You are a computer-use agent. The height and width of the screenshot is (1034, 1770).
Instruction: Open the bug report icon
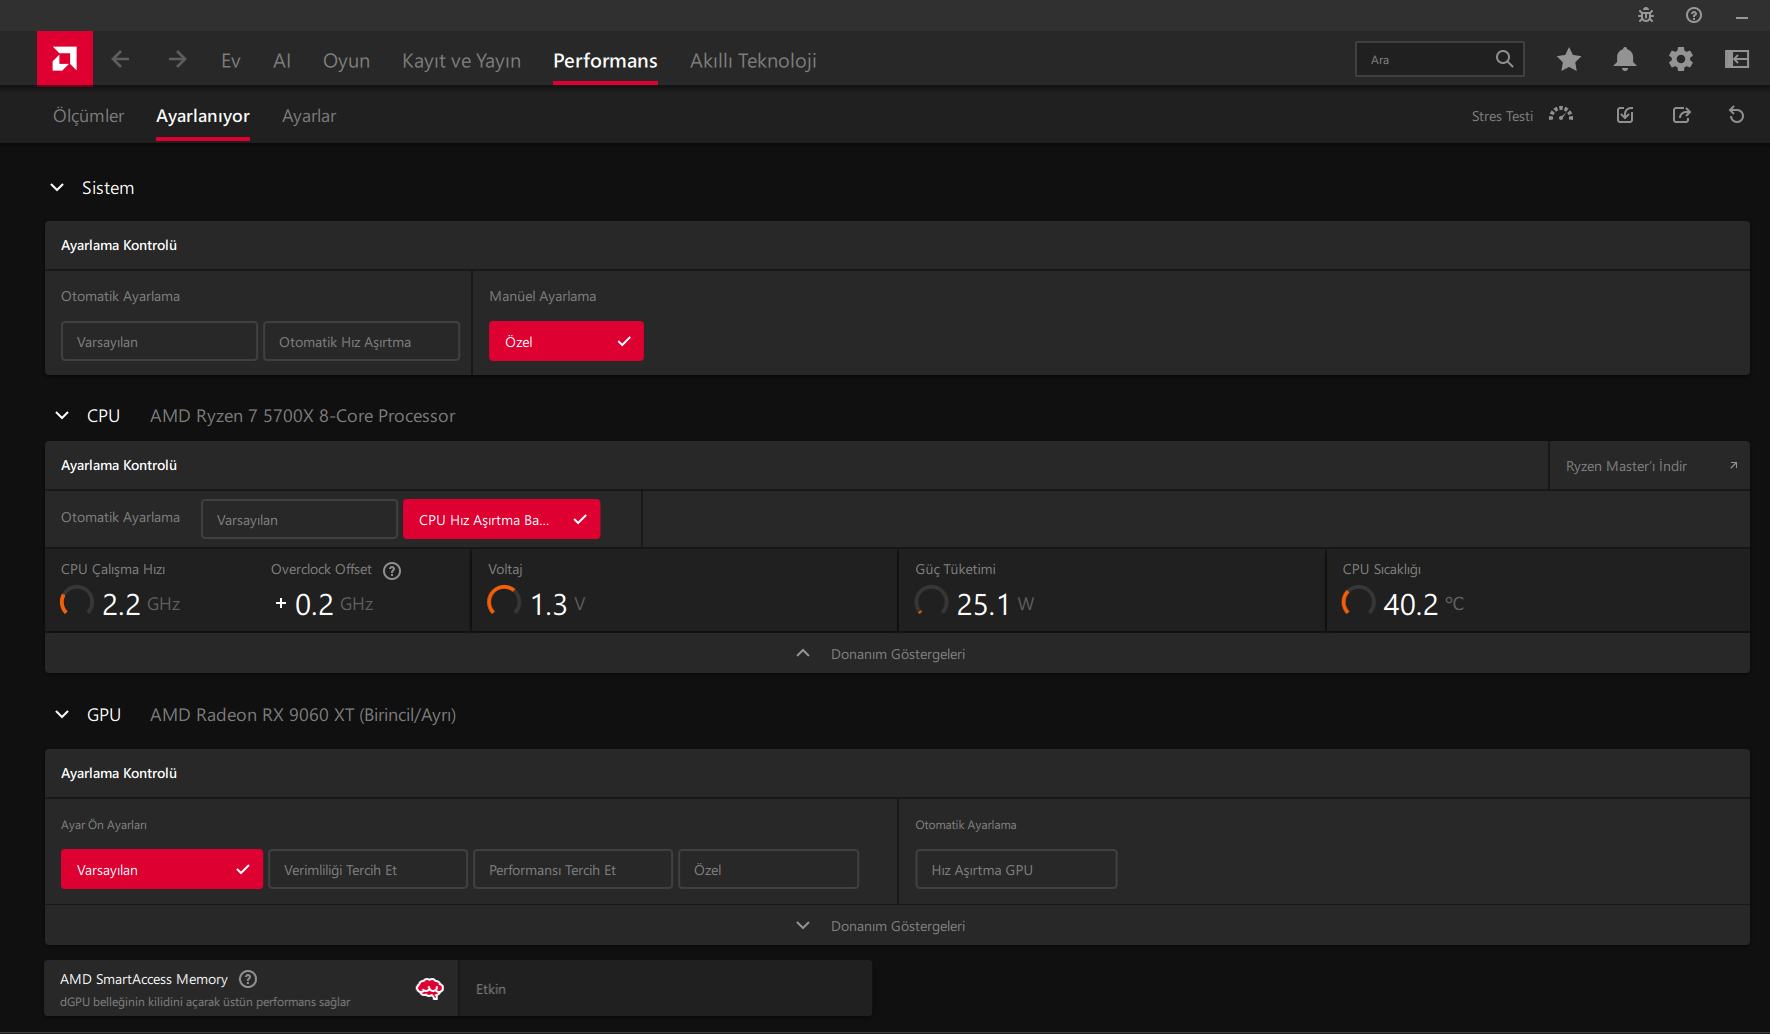click(x=1646, y=15)
